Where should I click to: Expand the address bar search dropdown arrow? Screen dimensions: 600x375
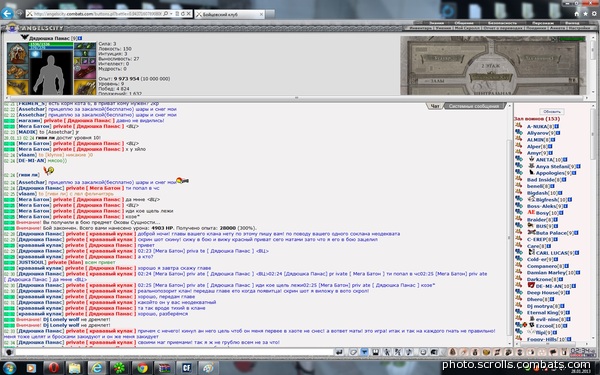pyautogui.click(x=171, y=14)
